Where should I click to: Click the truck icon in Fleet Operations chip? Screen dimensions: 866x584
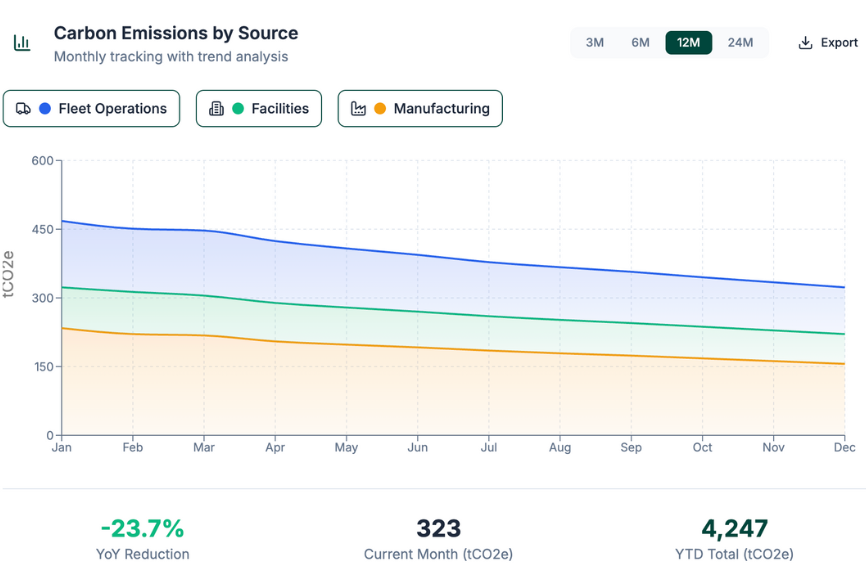(24, 109)
